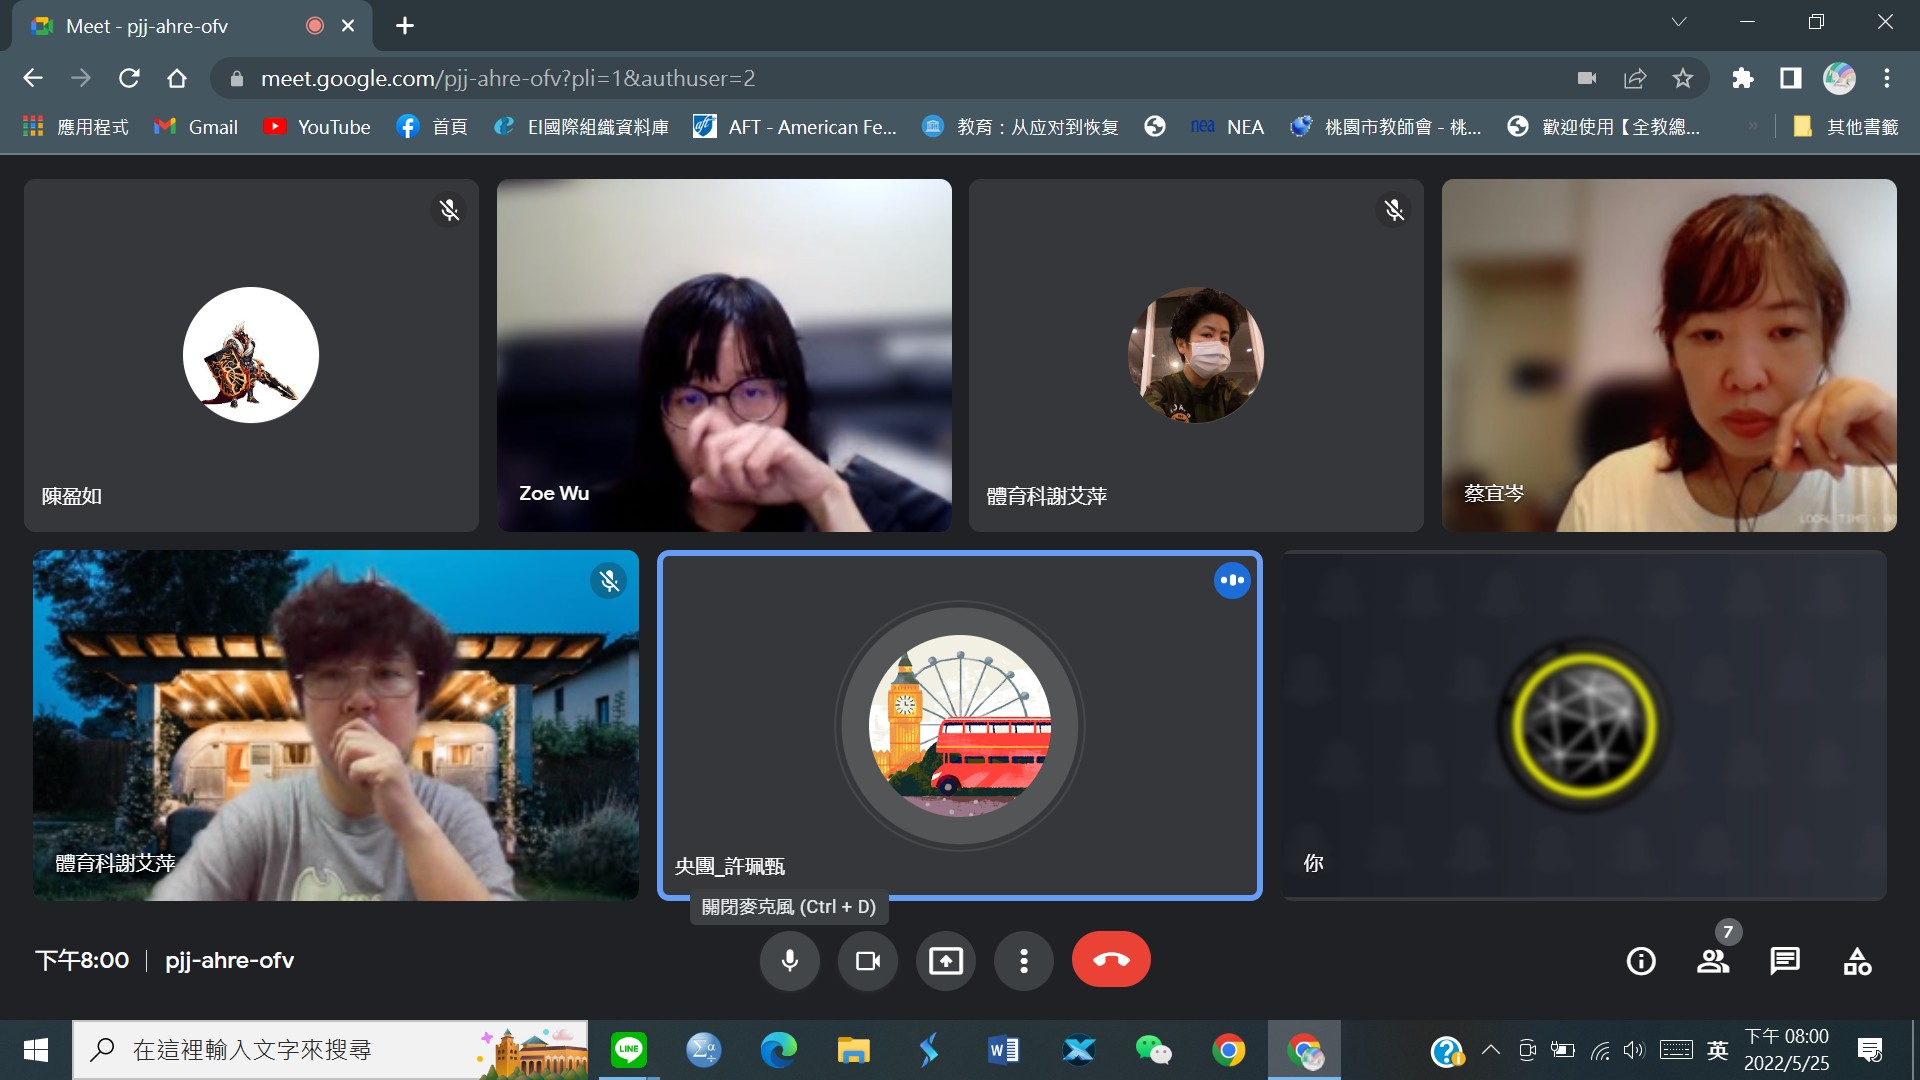Open volume control in tray
This screenshot has height=1080, width=1920.
(x=1634, y=1050)
